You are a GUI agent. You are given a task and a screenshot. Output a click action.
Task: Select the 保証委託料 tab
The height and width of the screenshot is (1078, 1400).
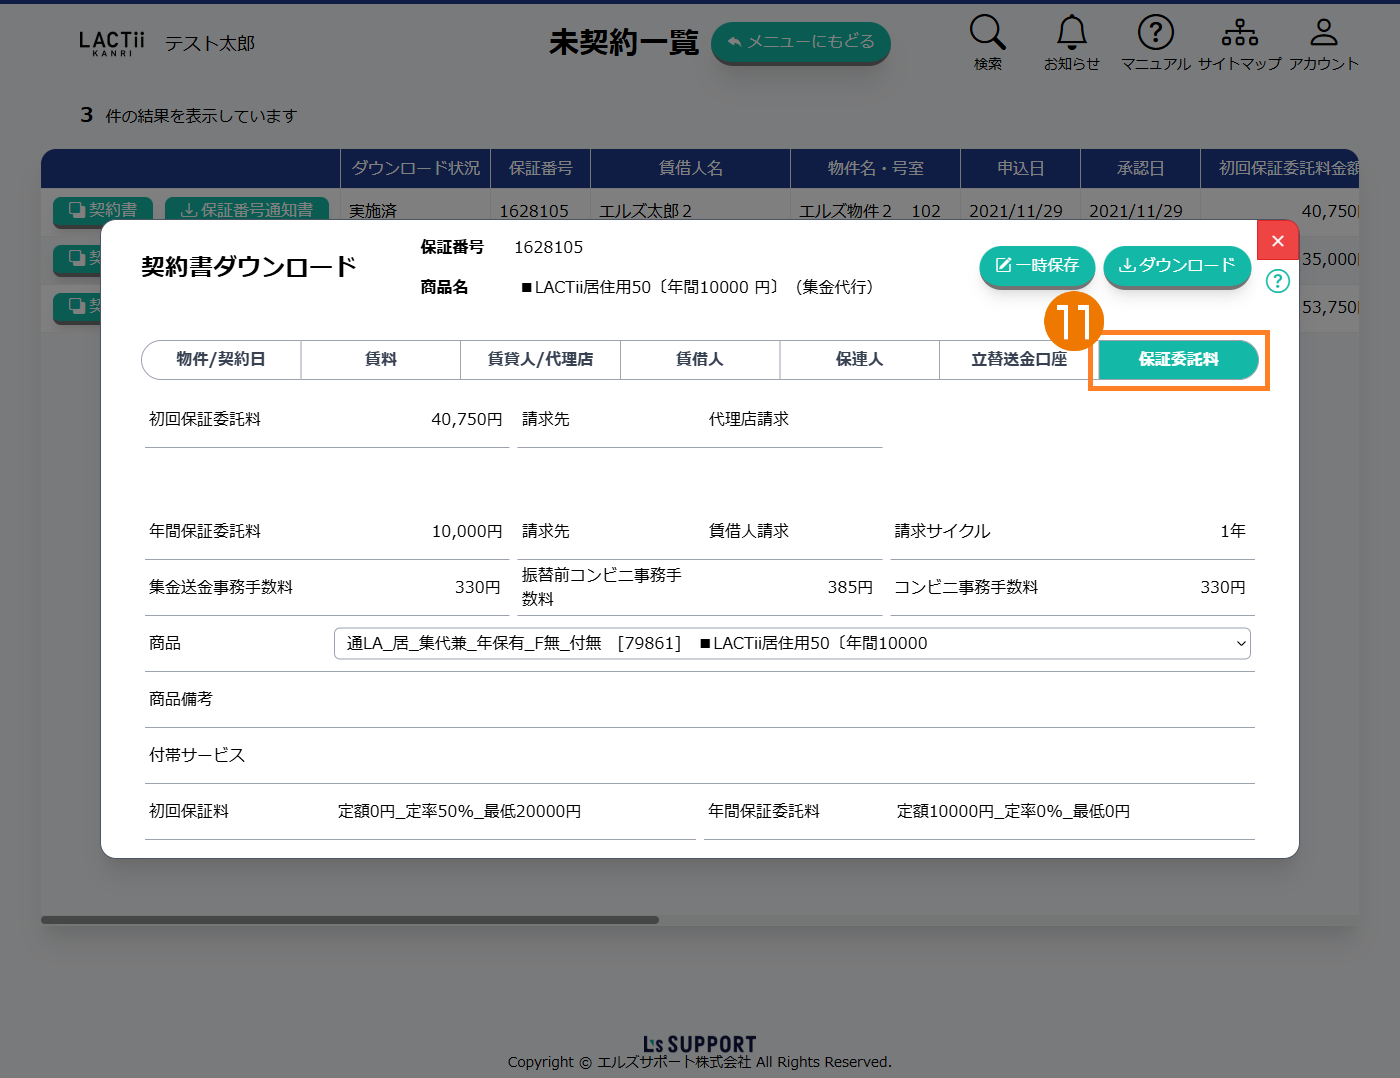pos(1178,359)
